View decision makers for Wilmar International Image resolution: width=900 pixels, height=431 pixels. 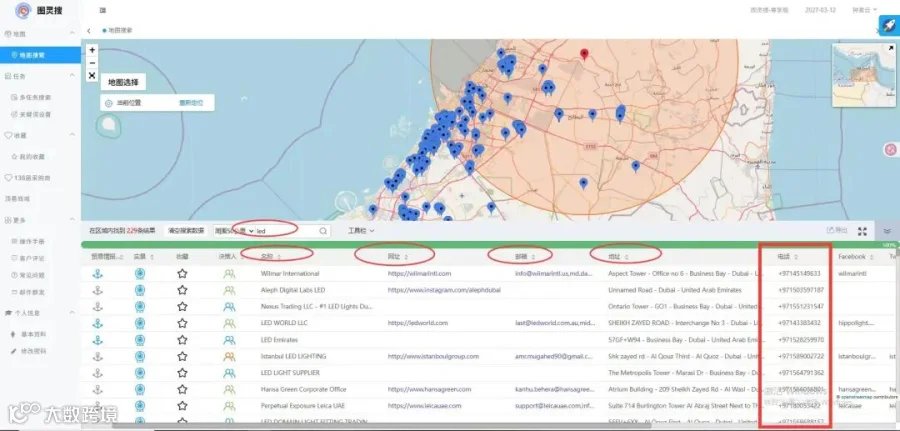point(229,274)
